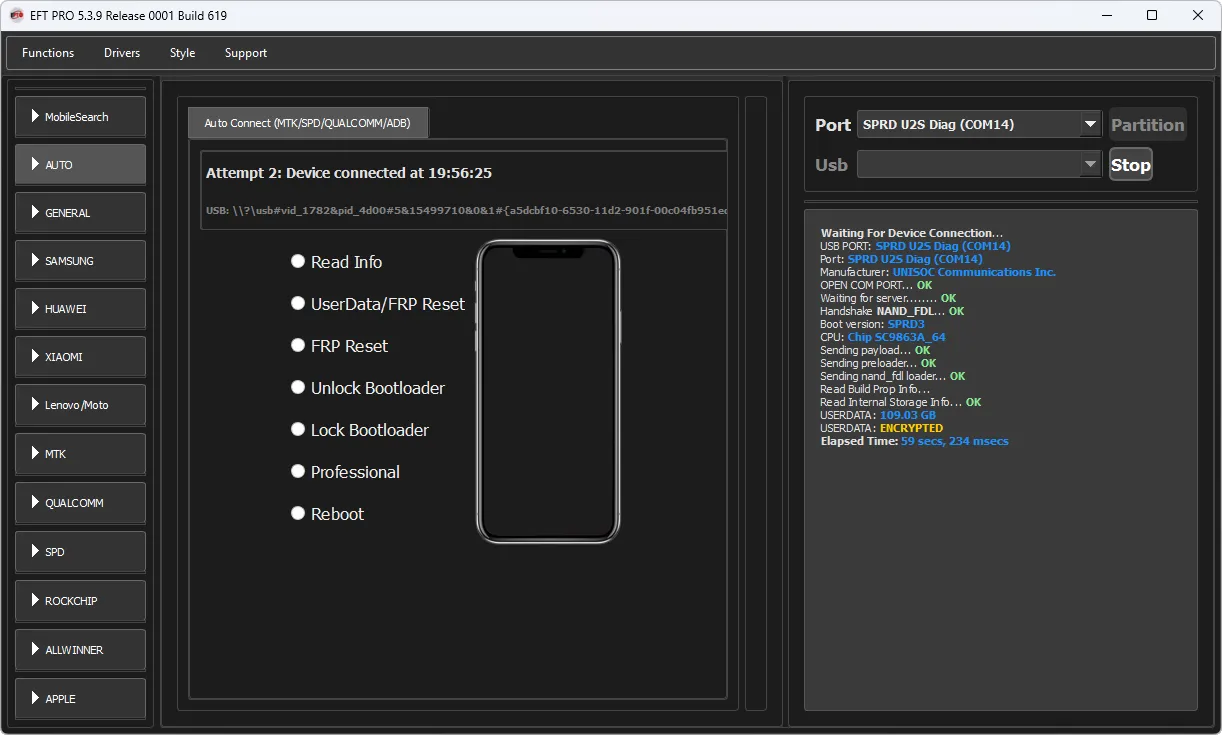Switch to the Auto Connect tab
Screen dimensions: 1222x735
308,123
